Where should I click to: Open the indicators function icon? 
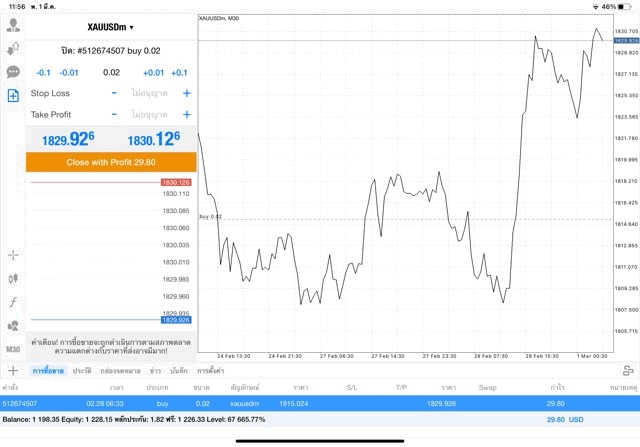click(13, 302)
